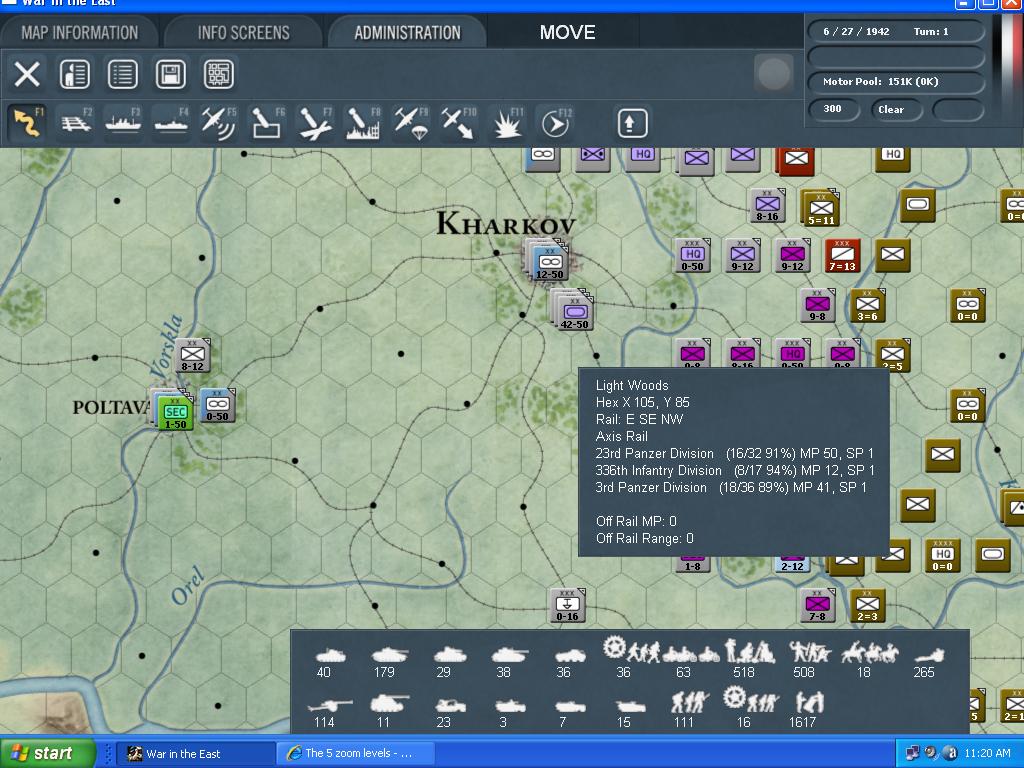1024x768 pixels.
Task: Select the 0-16 counter at map bottom
Action: point(567,605)
